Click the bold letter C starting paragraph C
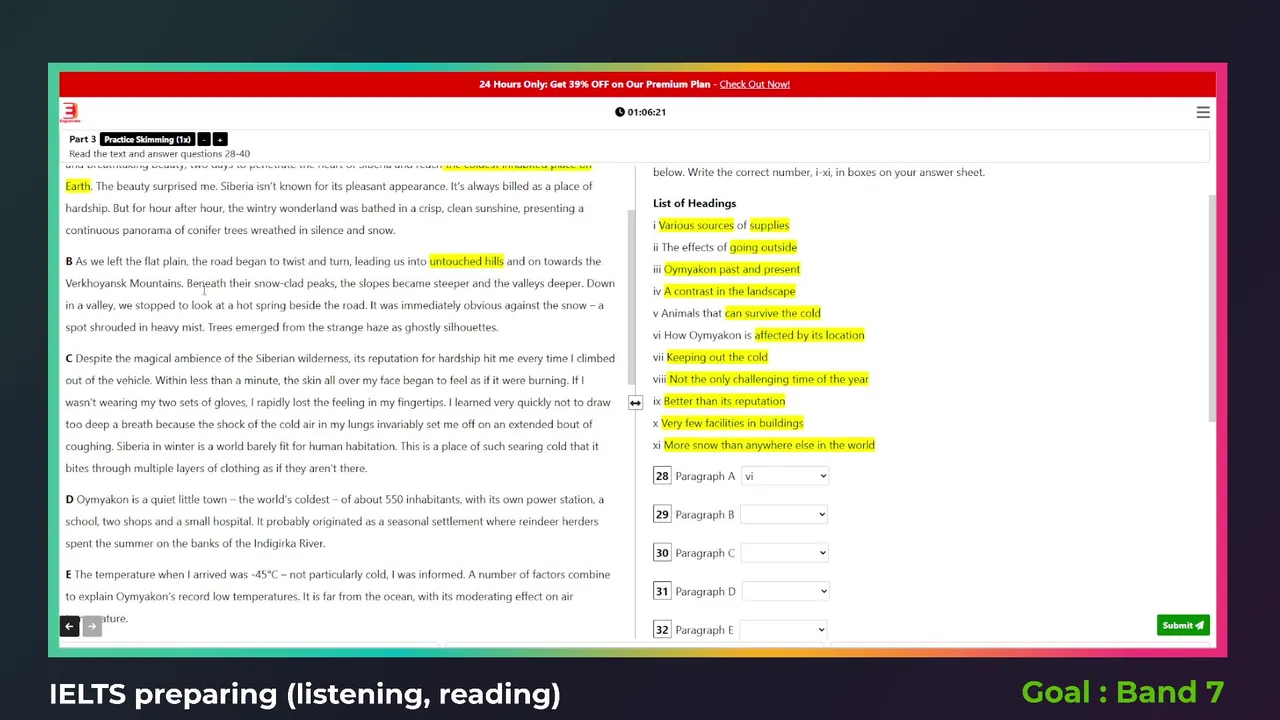Screen dimensions: 1280x720 point(69,358)
